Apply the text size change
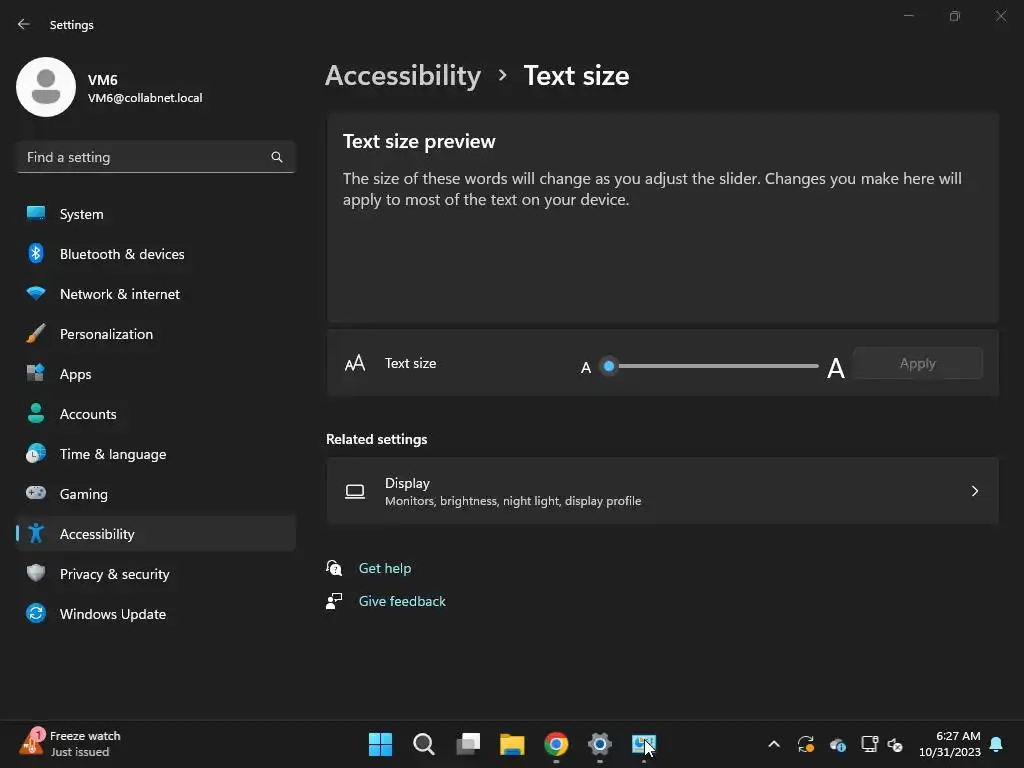Viewport: 1024px width, 768px height. click(x=918, y=363)
